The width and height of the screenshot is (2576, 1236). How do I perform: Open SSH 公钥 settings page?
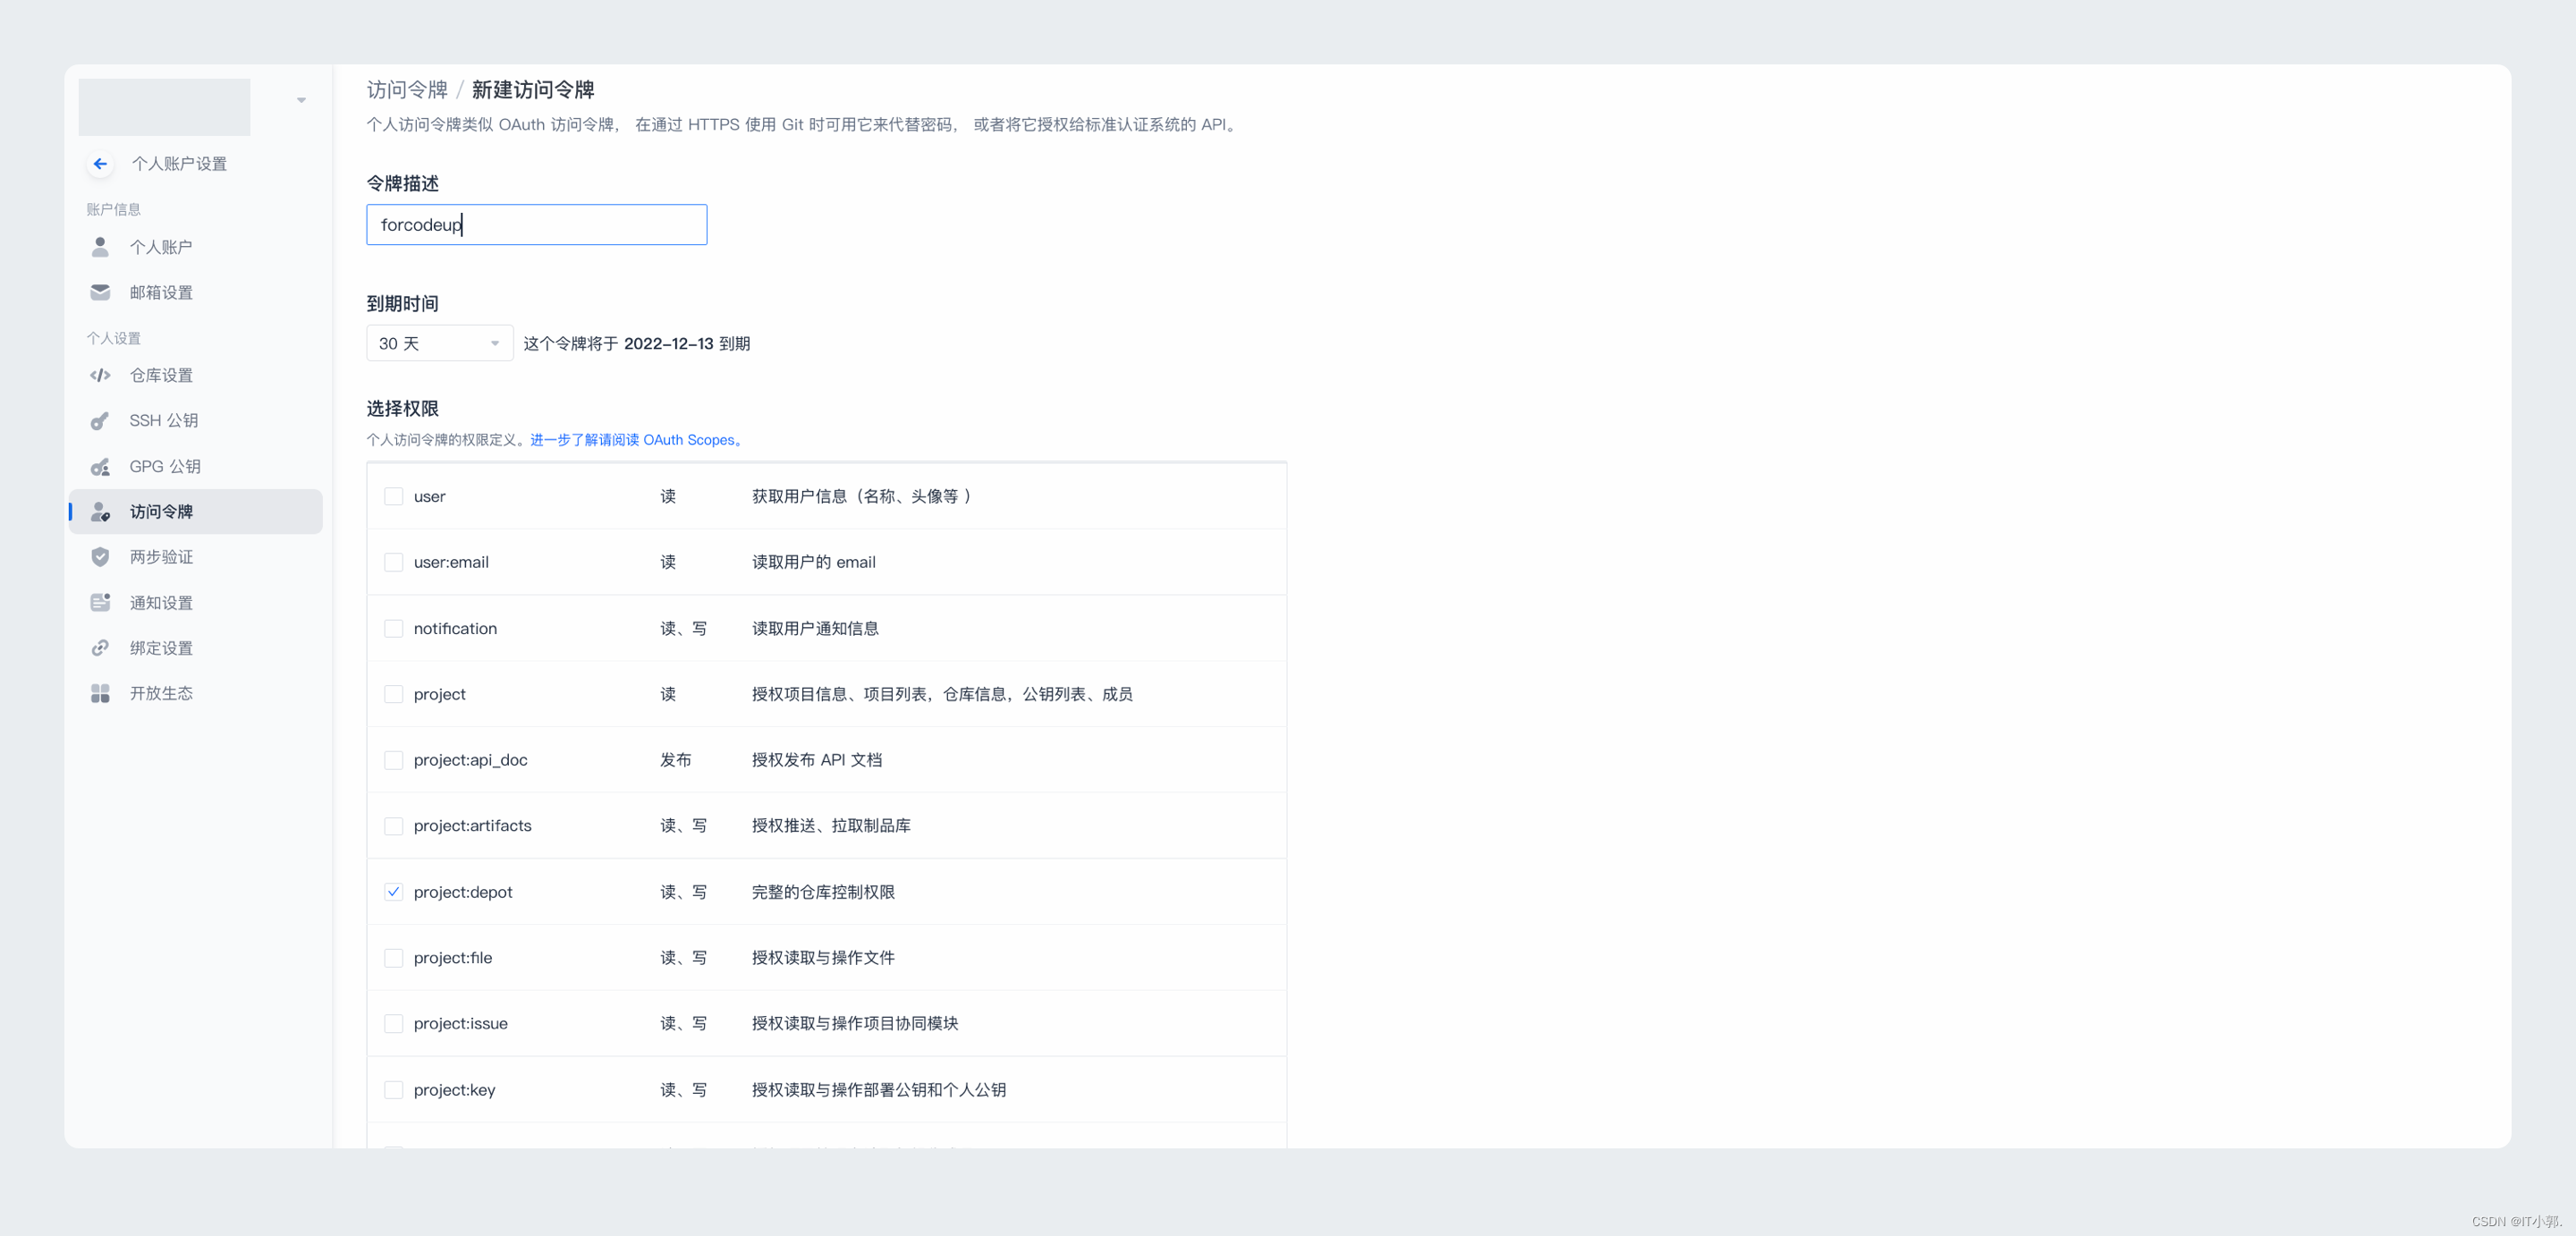pyautogui.click(x=196, y=421)
